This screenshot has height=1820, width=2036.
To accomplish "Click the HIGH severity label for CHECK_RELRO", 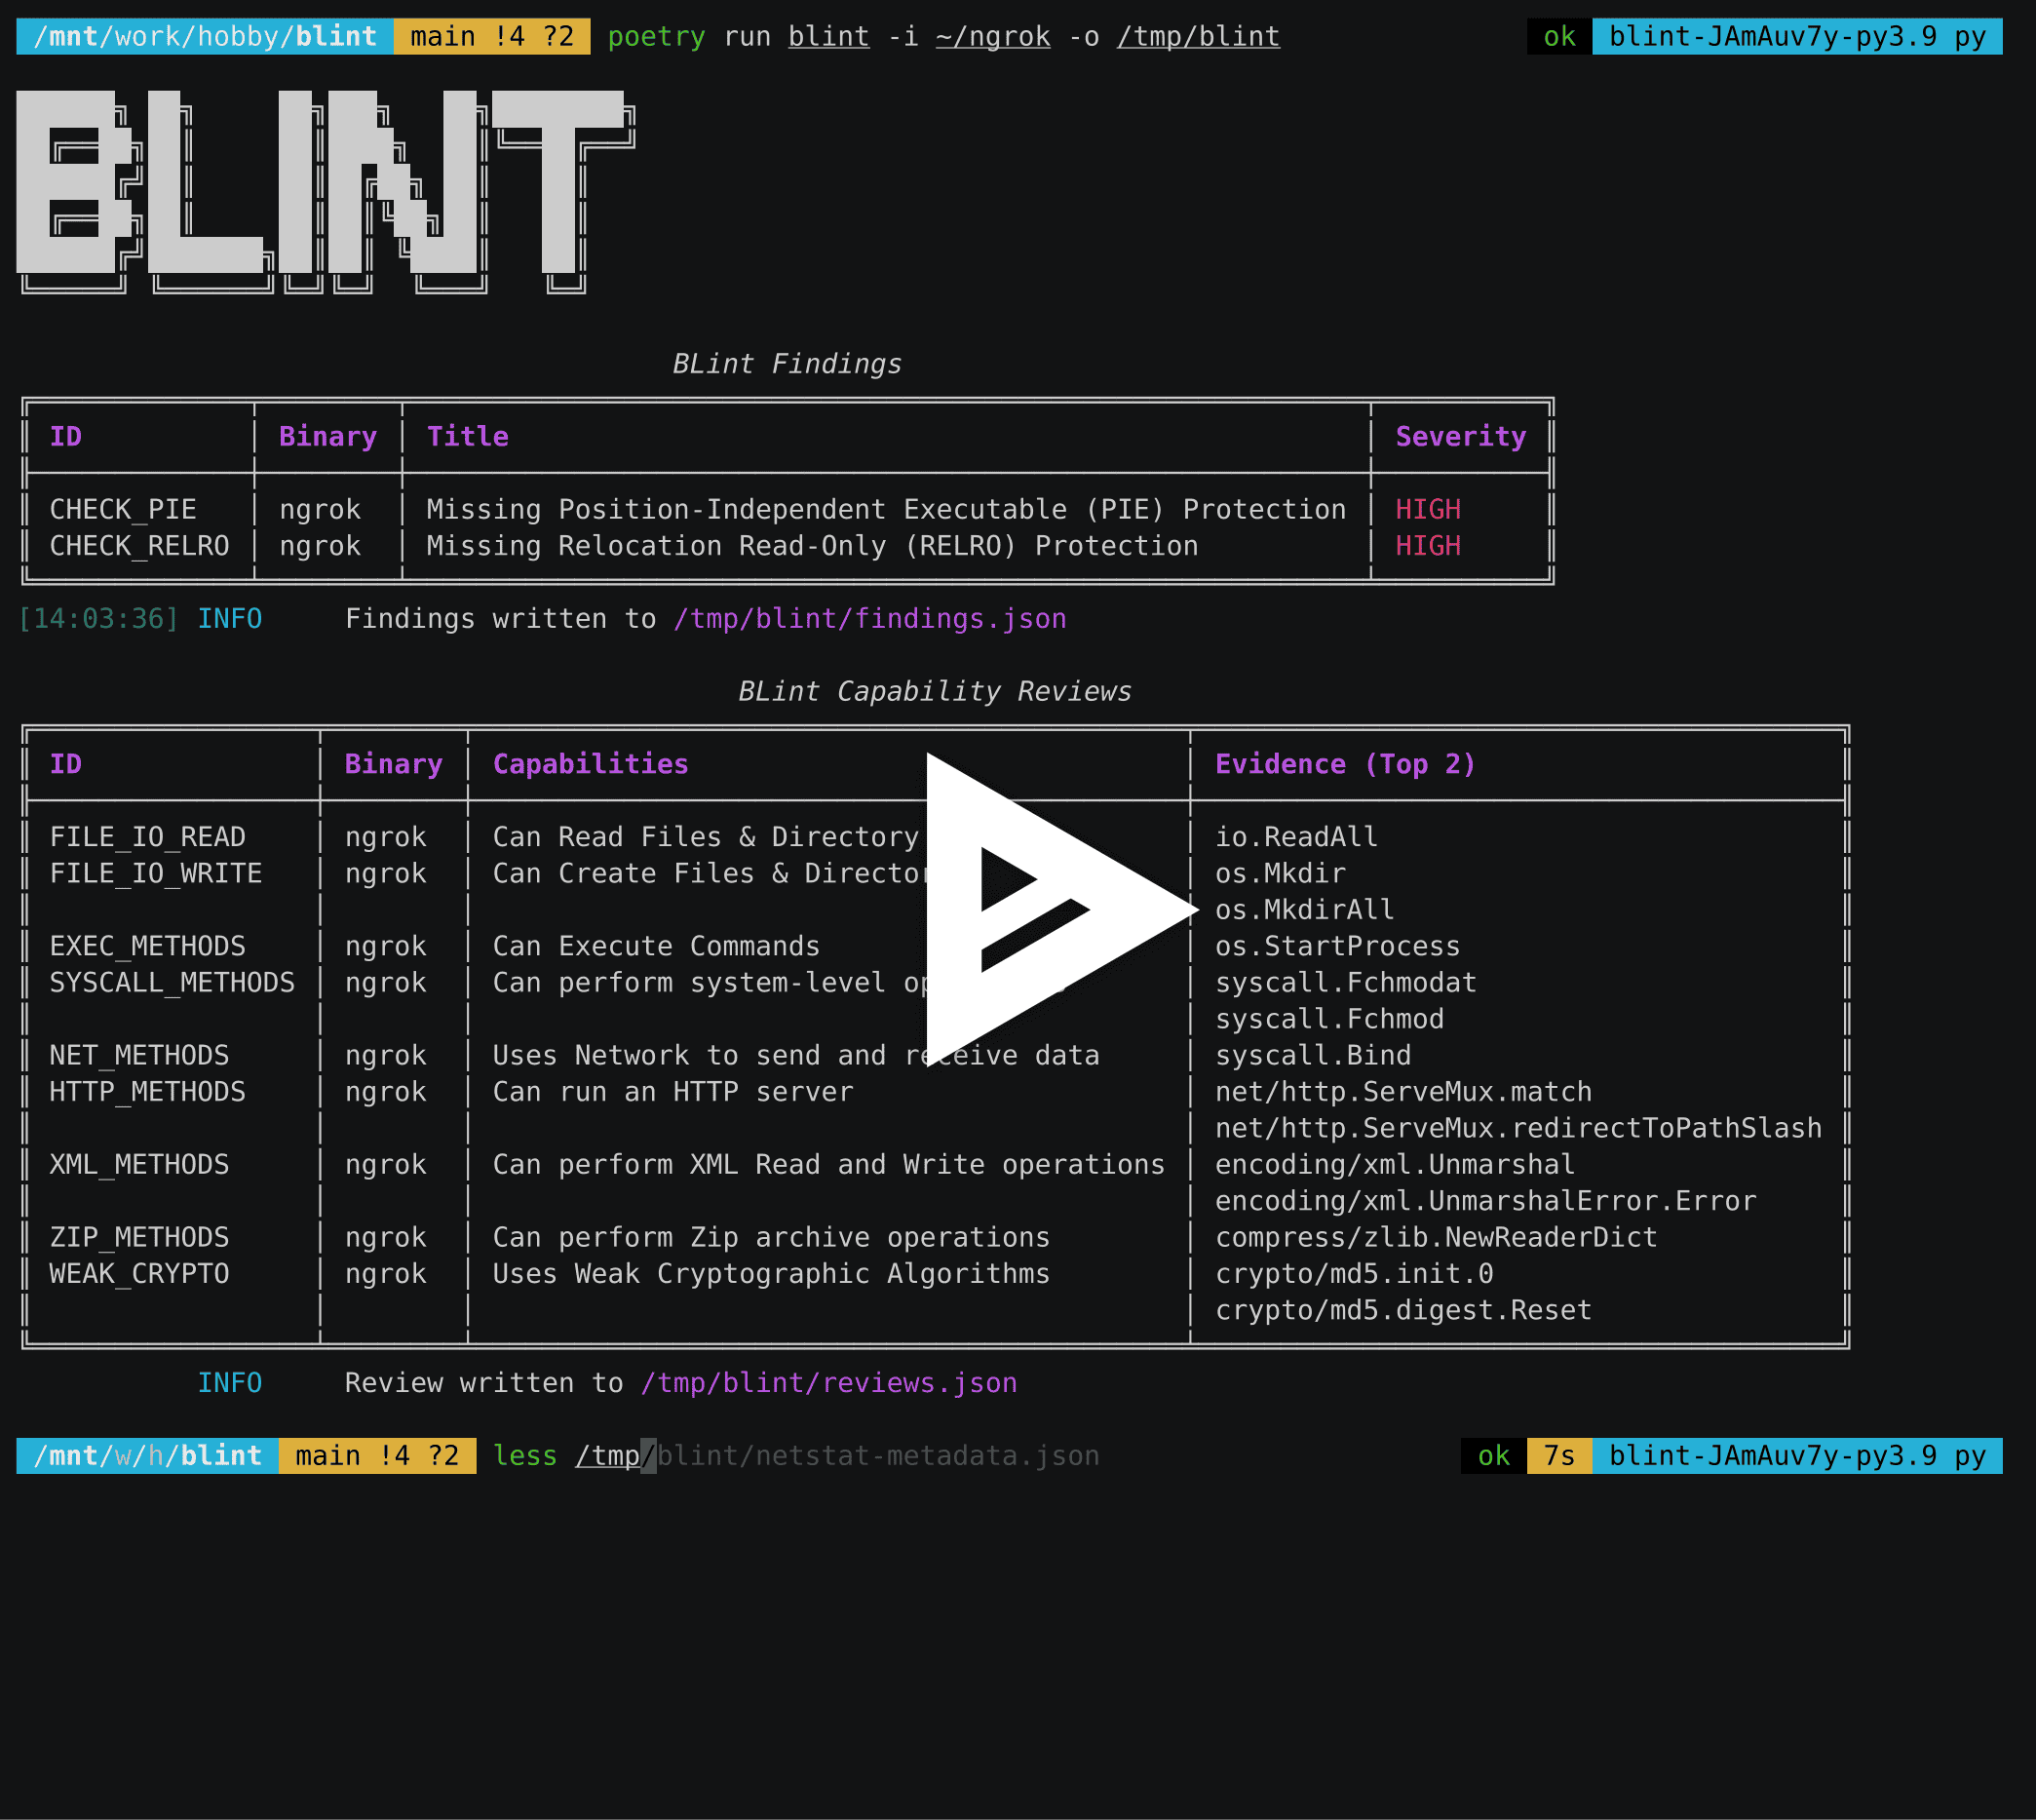I will [1428, 546].
